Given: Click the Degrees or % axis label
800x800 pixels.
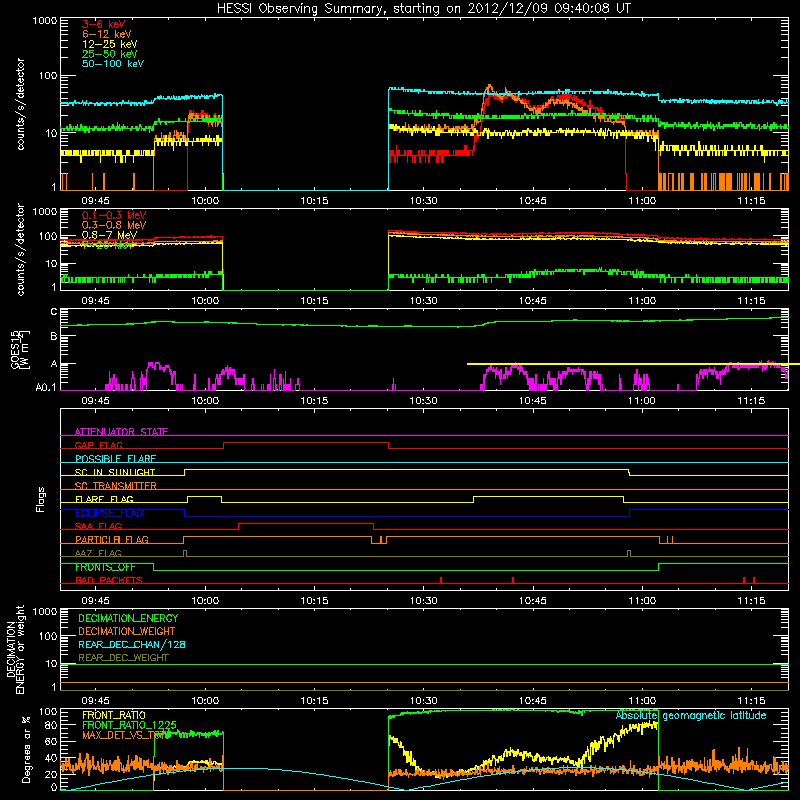Looking at the screenshot, I should pyautogui.click(x=26, y=749).
